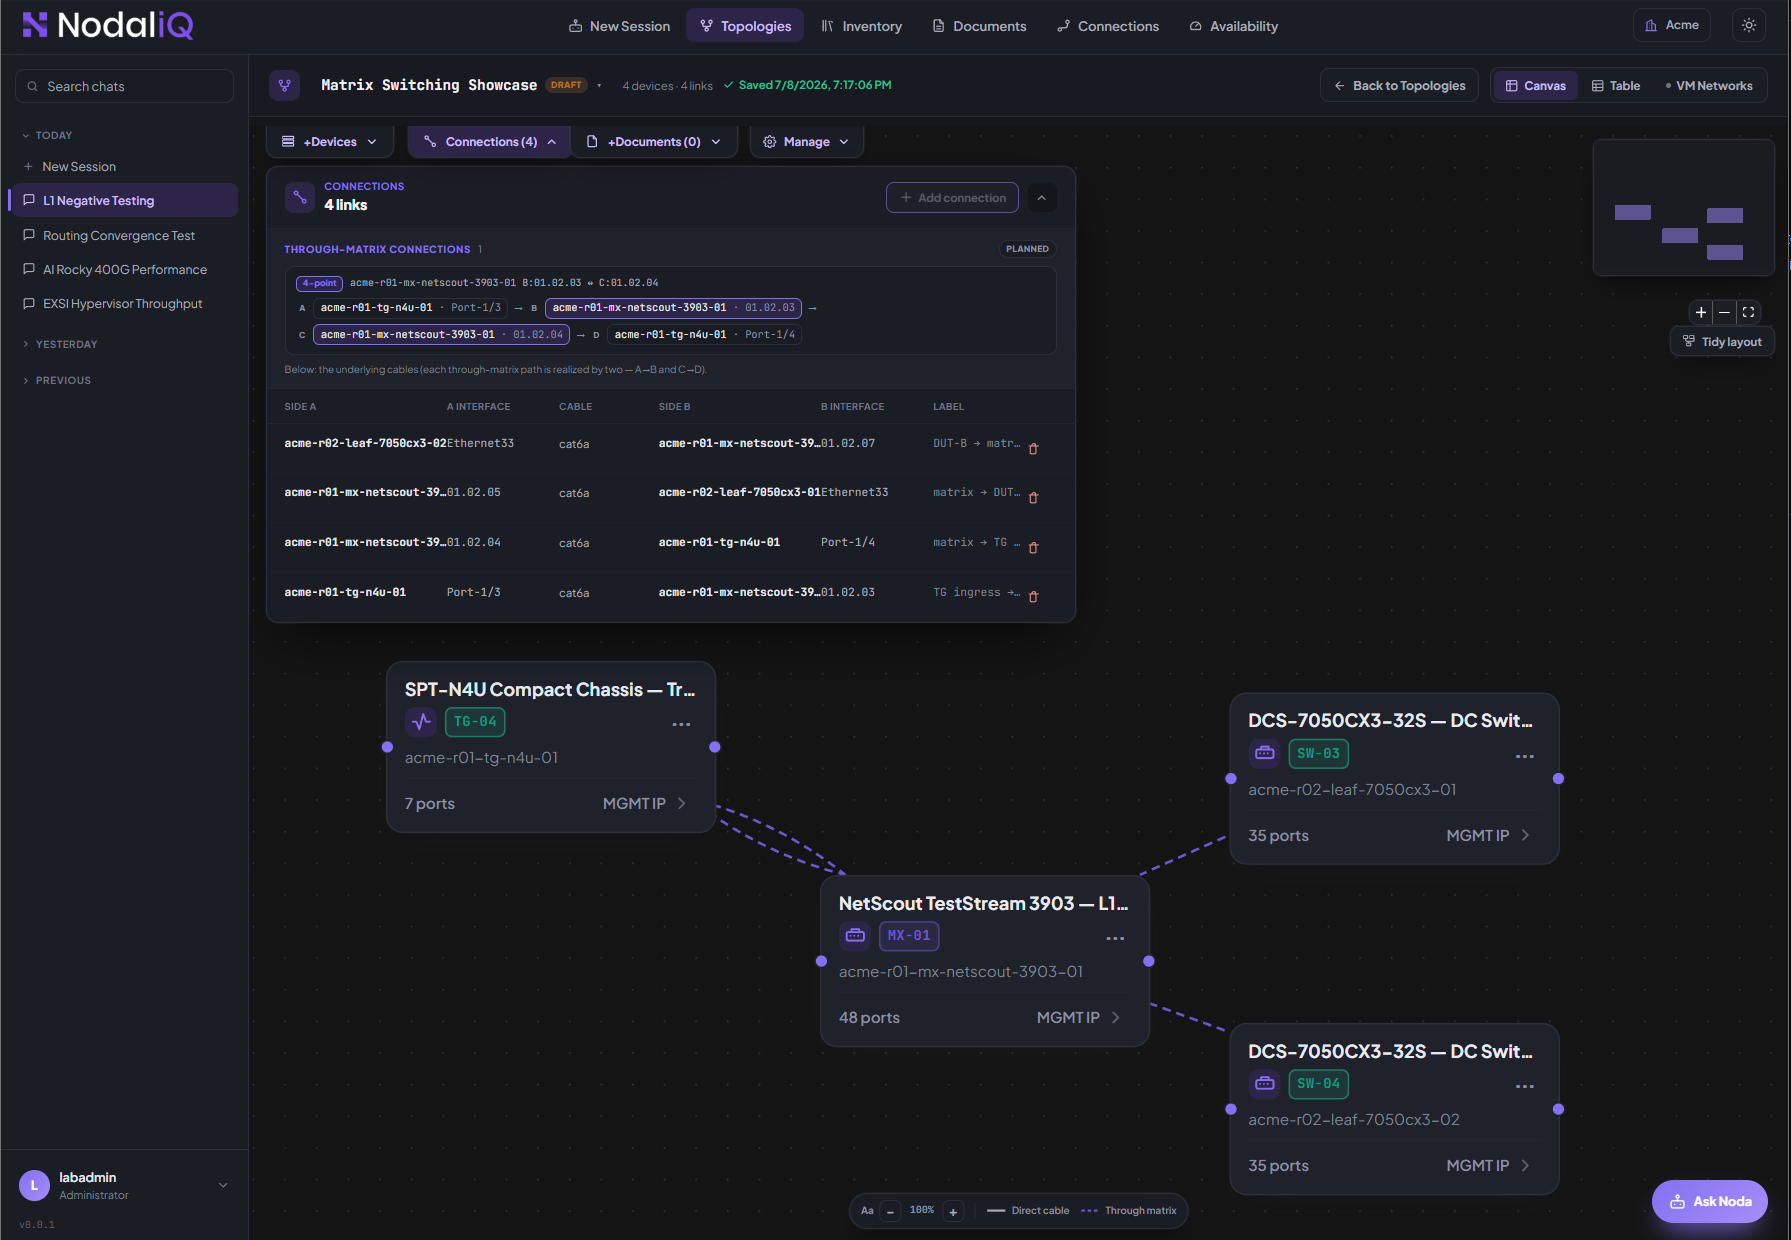Increase canvas text size with plus

953,1211
